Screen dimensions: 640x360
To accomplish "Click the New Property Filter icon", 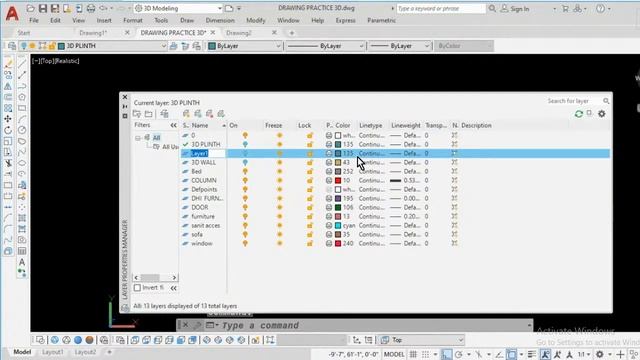I will 137,114.
